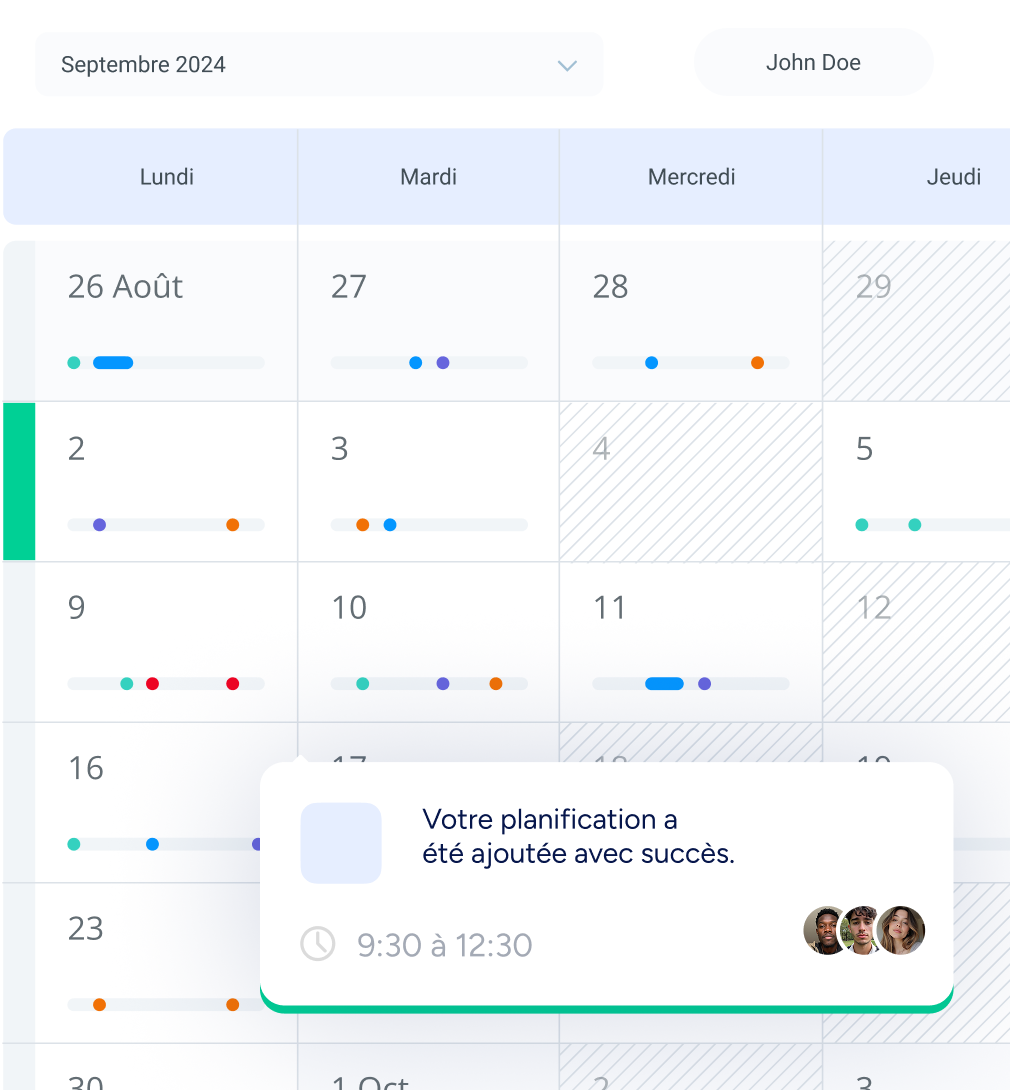Click the blue bar event on 26 Août
The height and width of the screenshot is (1090, 1010).
click(x=113, y=363)
